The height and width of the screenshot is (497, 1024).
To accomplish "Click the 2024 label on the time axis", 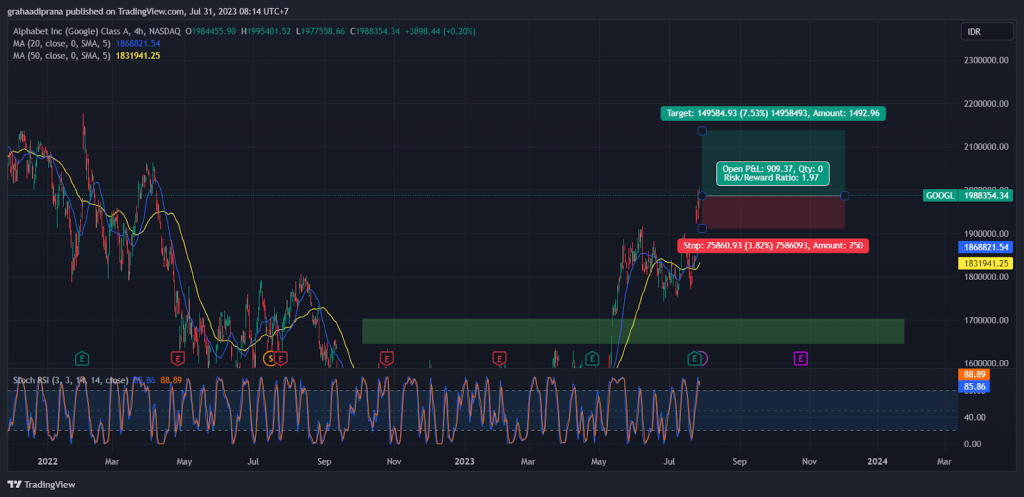I will point(877,462).
